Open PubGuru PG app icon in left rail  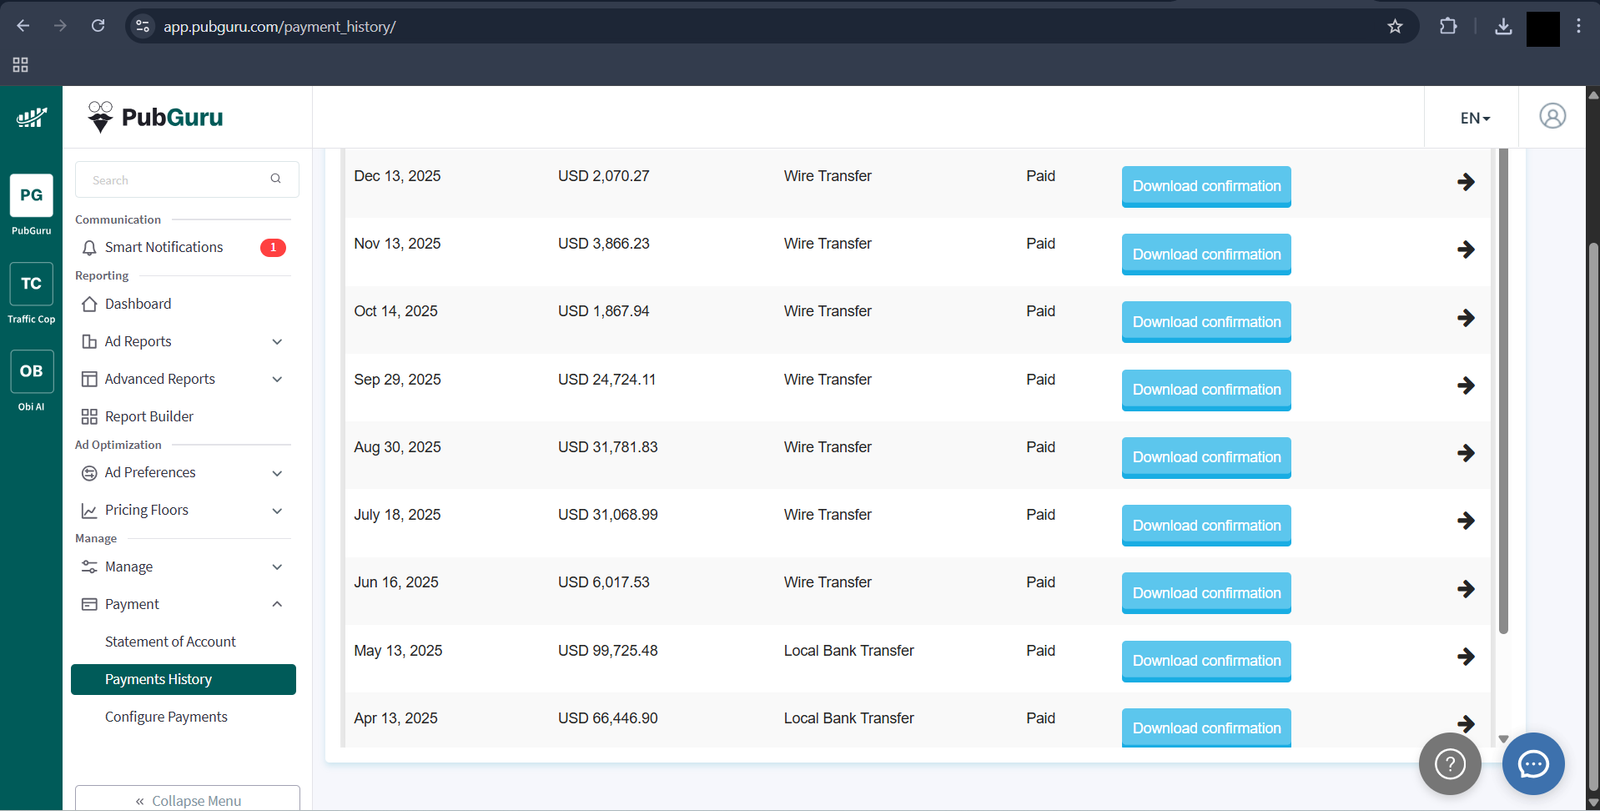[31, 195]
